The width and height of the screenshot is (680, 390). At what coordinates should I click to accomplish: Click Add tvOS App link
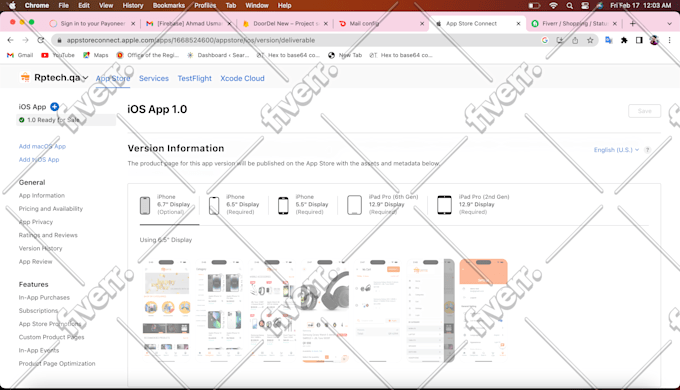39,159
